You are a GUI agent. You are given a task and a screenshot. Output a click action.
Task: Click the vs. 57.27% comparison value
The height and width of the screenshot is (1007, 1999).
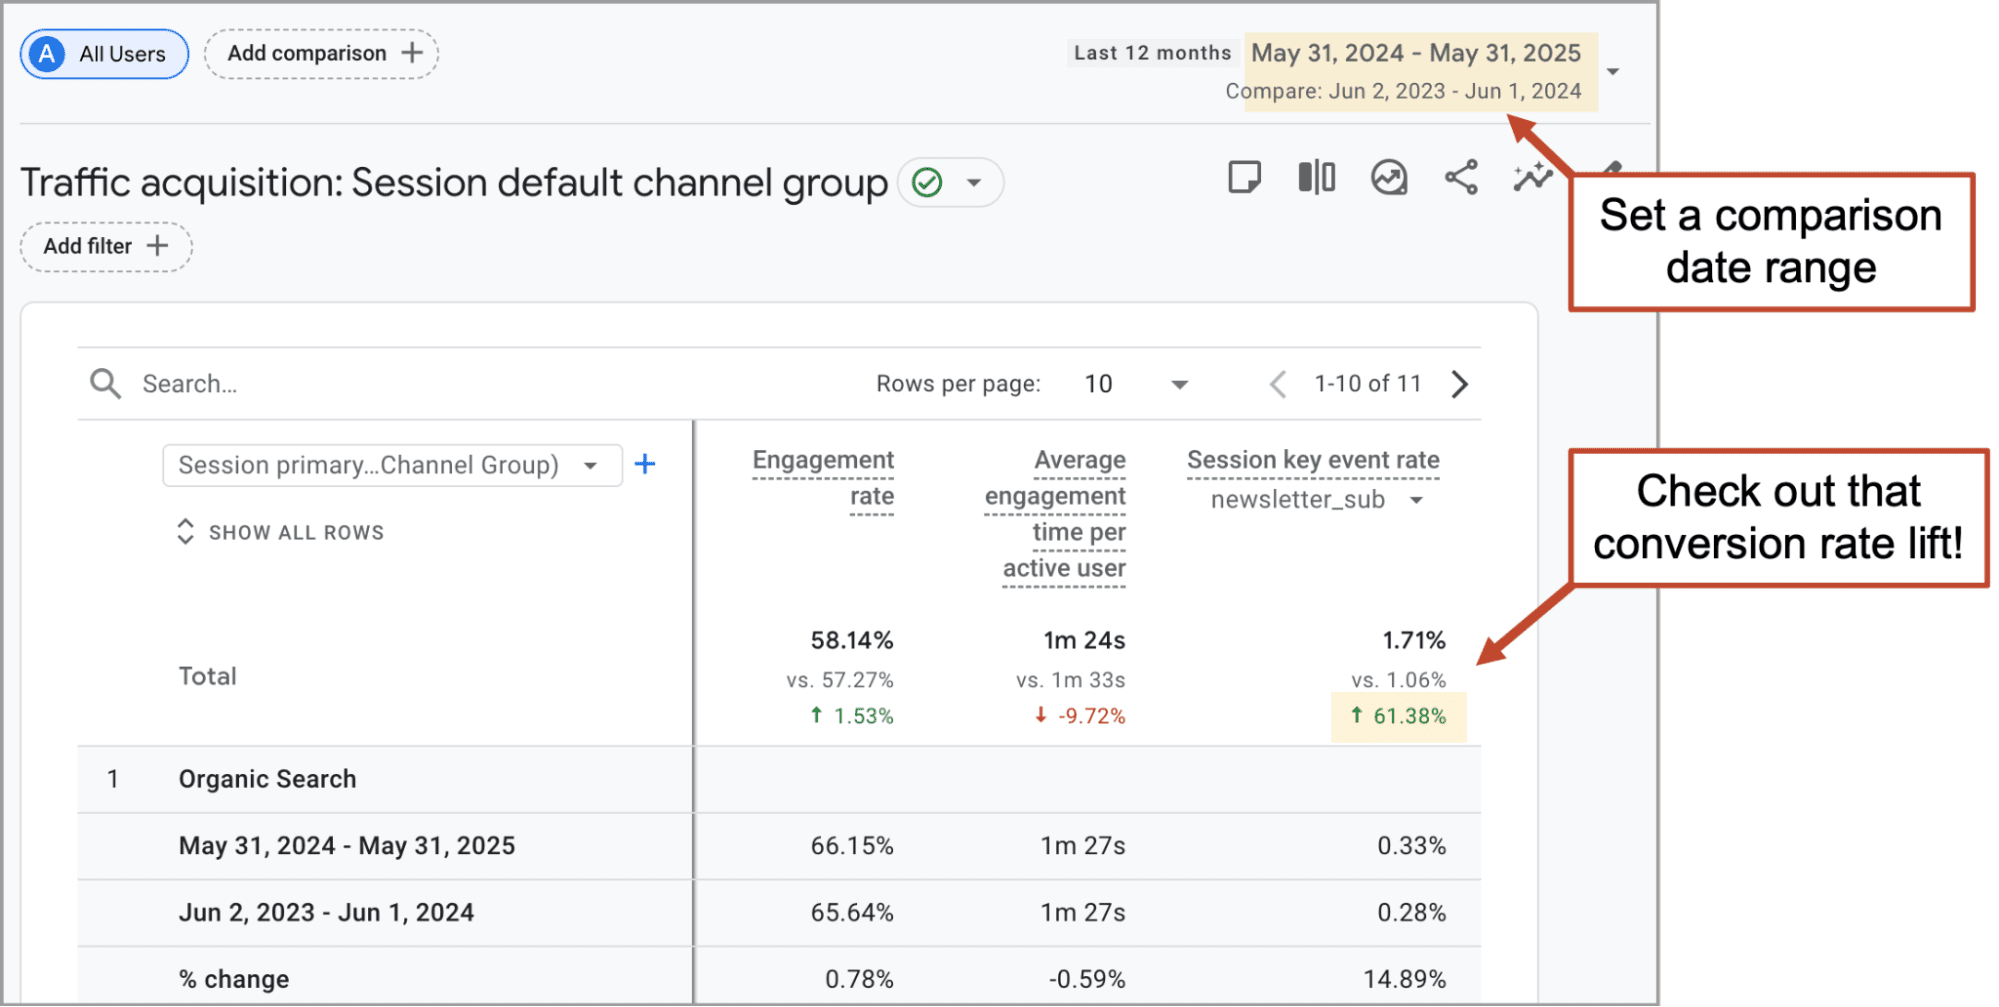click(840, 681)
